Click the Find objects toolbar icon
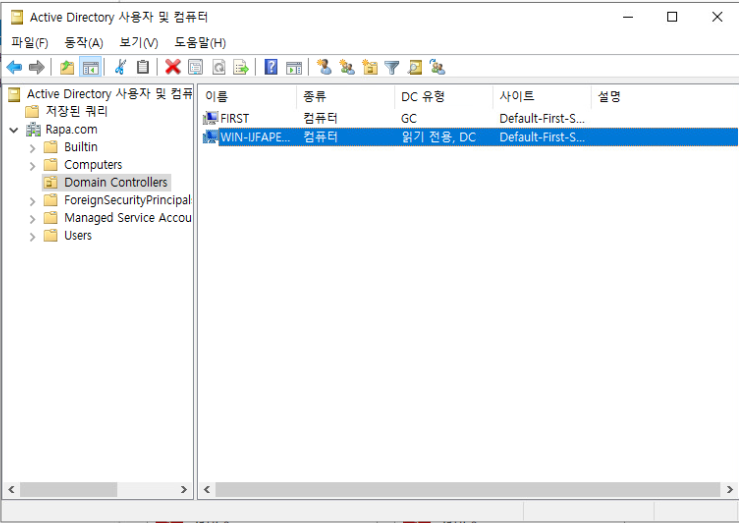This screenshot has height=523, width=739. 415,67
